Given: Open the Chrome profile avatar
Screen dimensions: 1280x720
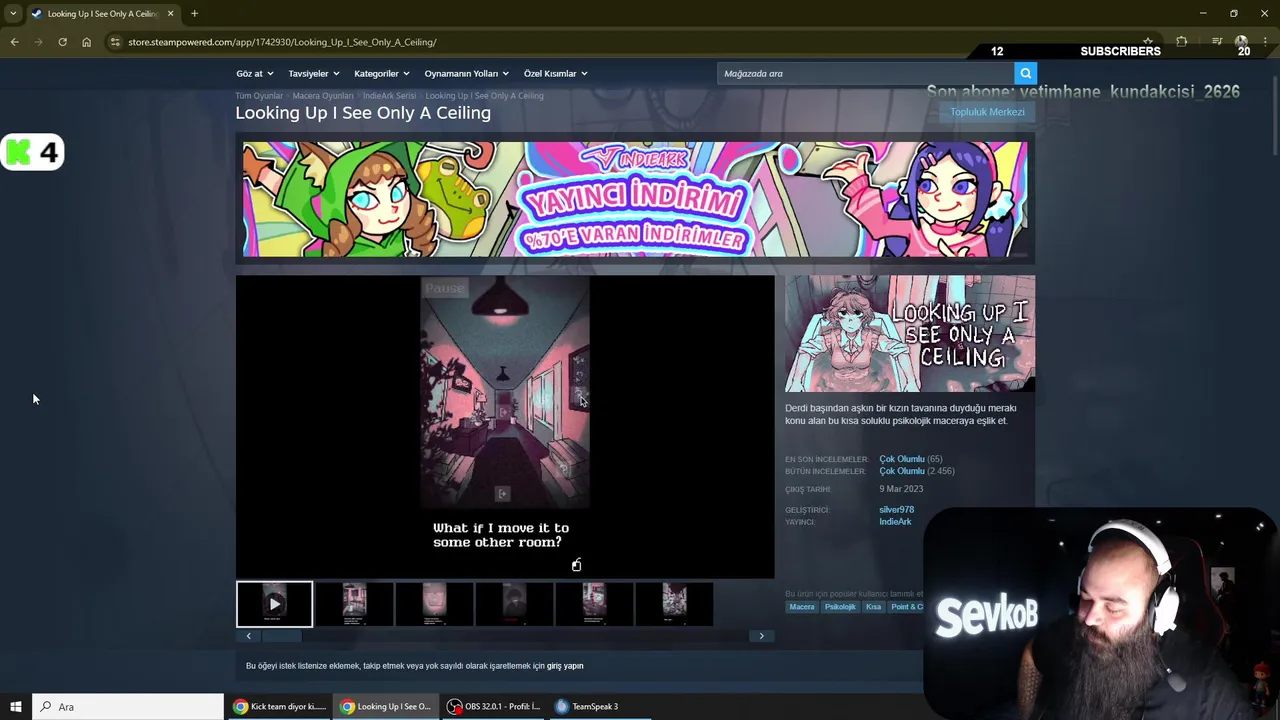Looking at the screenshot, I should click(1241, 42).
